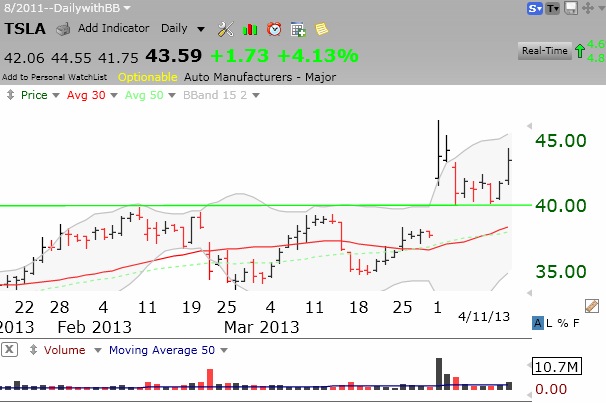Open the Daily timeframe dropdown
The image size is (606, 403).
[x=183, y=29]
